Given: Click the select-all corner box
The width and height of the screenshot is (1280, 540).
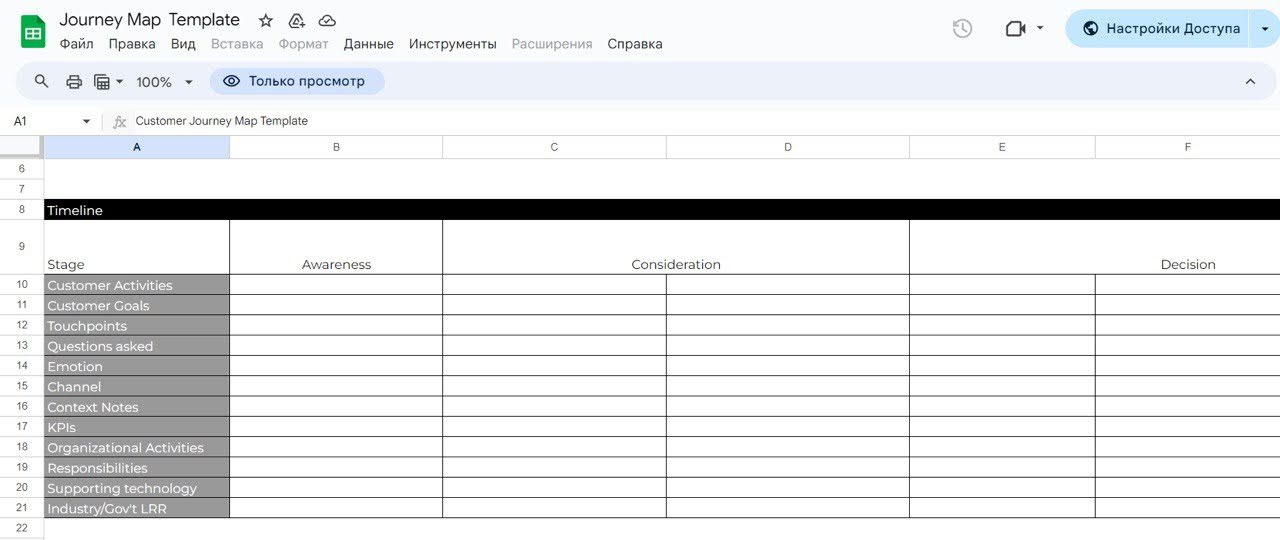Looking at the screenshot, I should pyautogui.click(x=22, y=147).
